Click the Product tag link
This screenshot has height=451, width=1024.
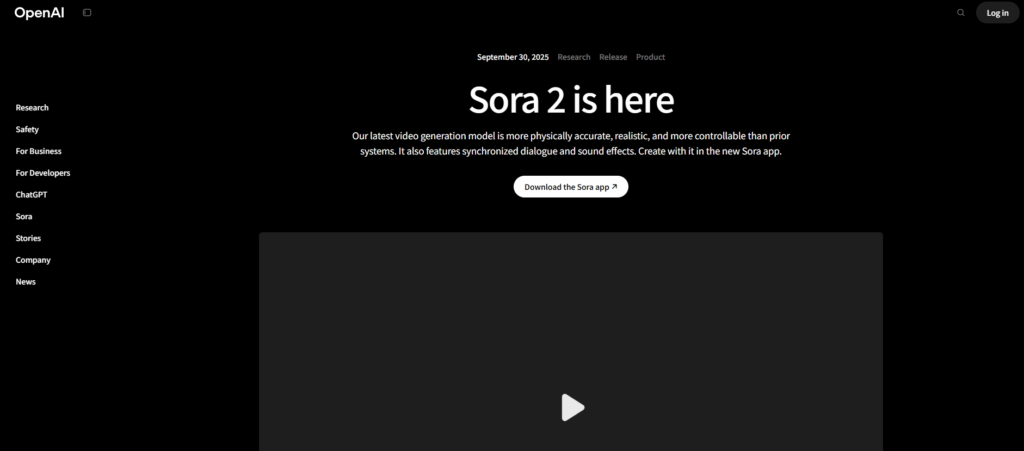(x=650, y=57)
